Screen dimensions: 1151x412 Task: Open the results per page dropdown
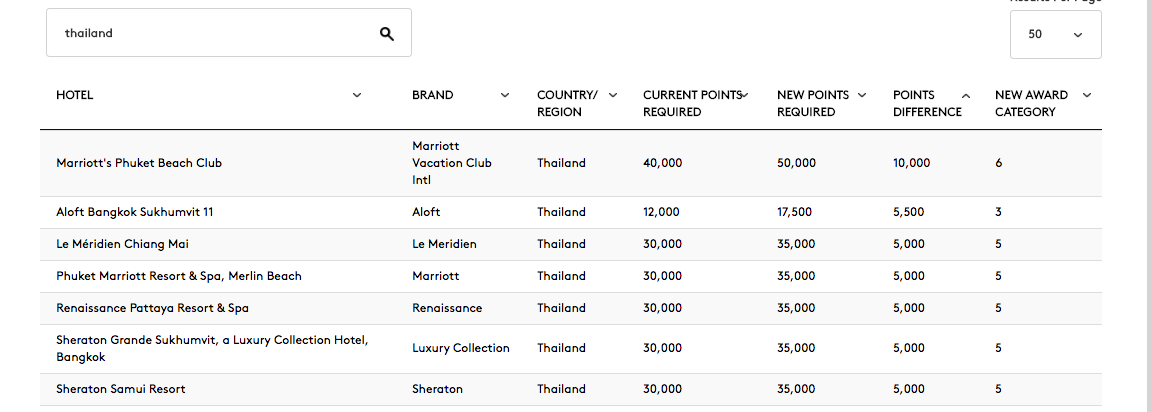[1056, 35]
